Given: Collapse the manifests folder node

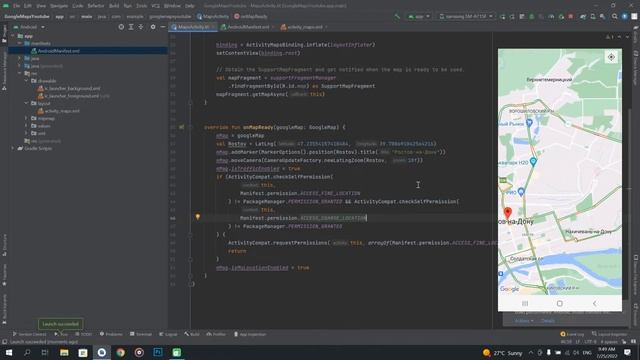Looking at the screenshot, I should click(19, 43).
